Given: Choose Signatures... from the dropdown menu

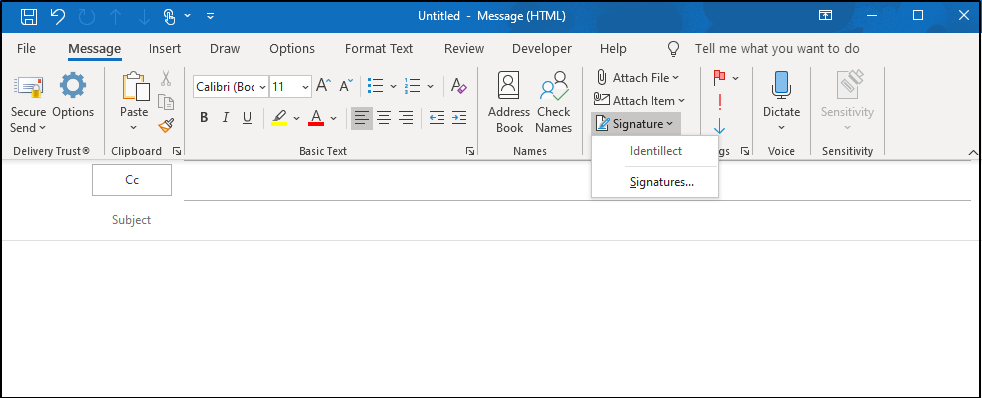Looking at the screenshot, I should [662, 183].
